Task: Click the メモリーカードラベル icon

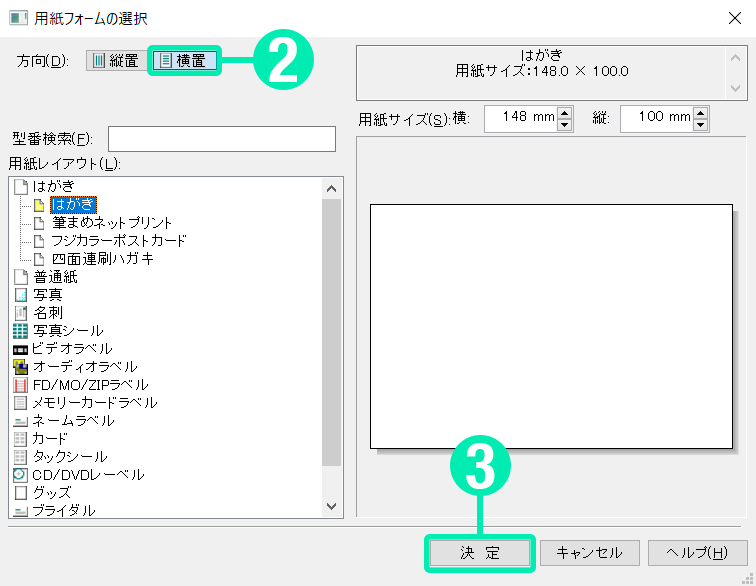Action: tap(21, 403)
